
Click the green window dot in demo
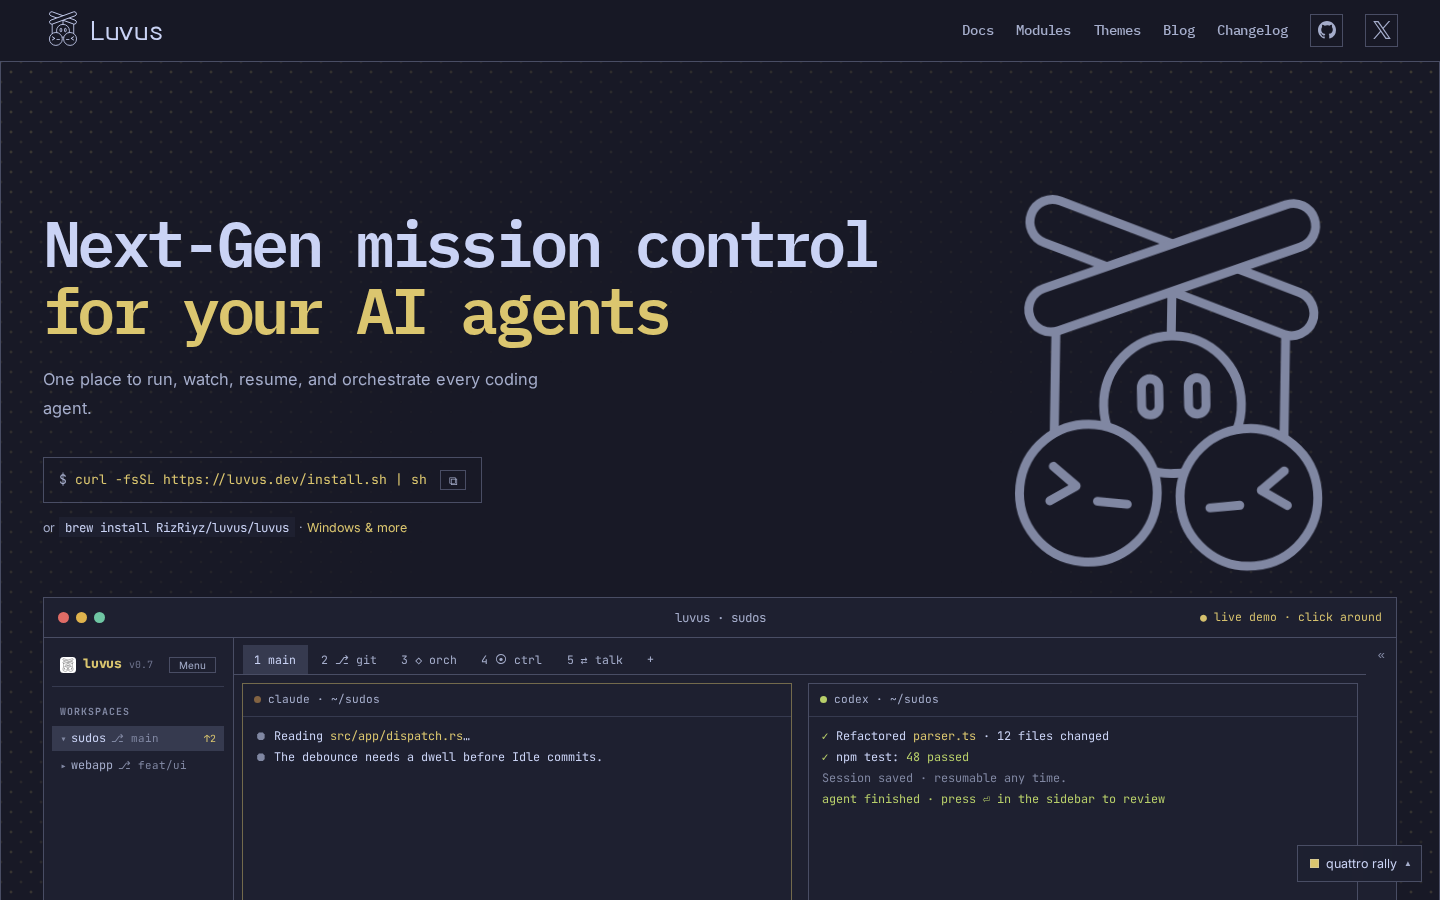[x=100, y=618]
